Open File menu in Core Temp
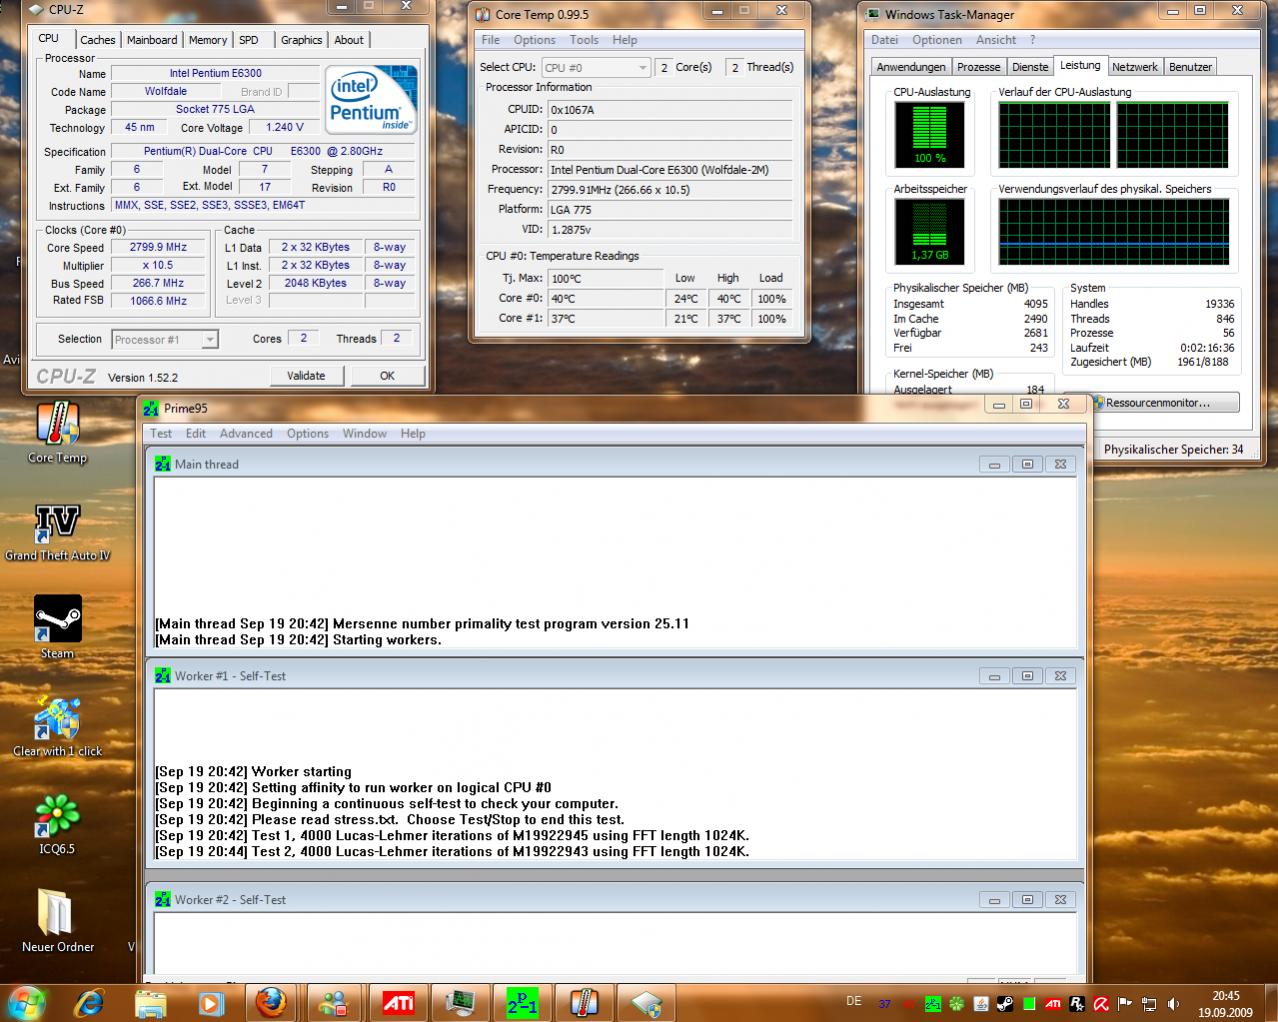The height and width of the screenshot is (1022, 1278). 490,40
